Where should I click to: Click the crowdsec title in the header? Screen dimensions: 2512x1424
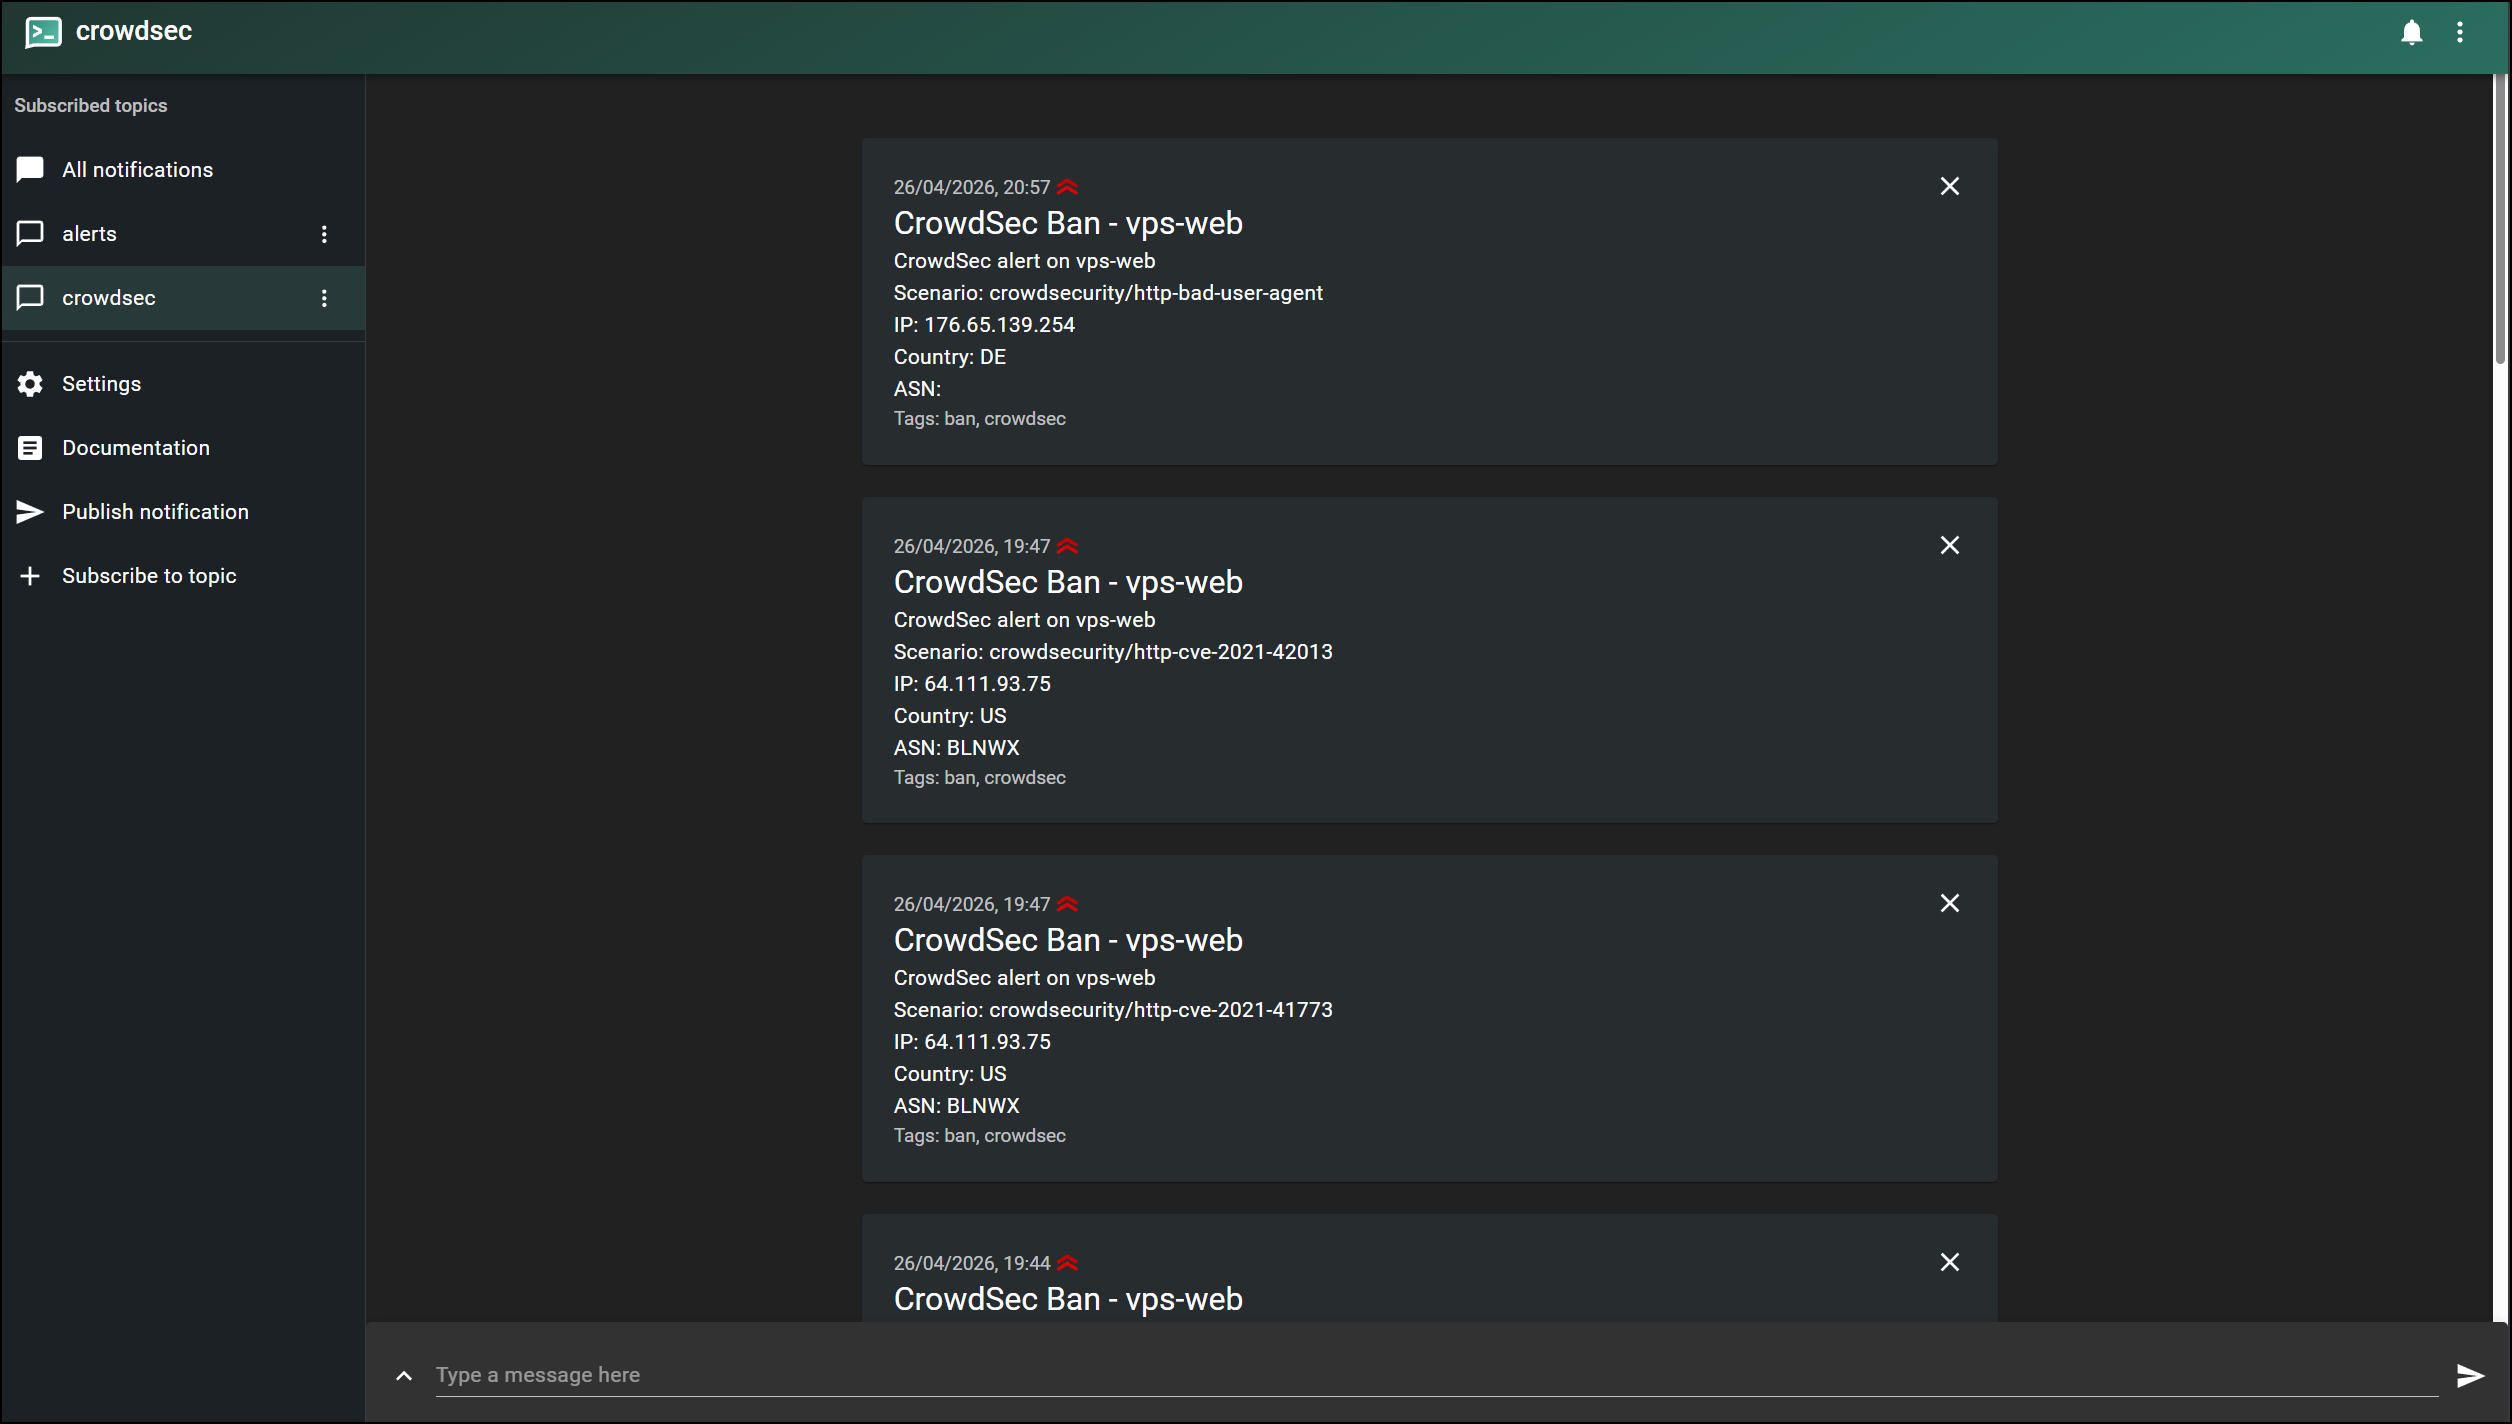[x=134, y=32]
